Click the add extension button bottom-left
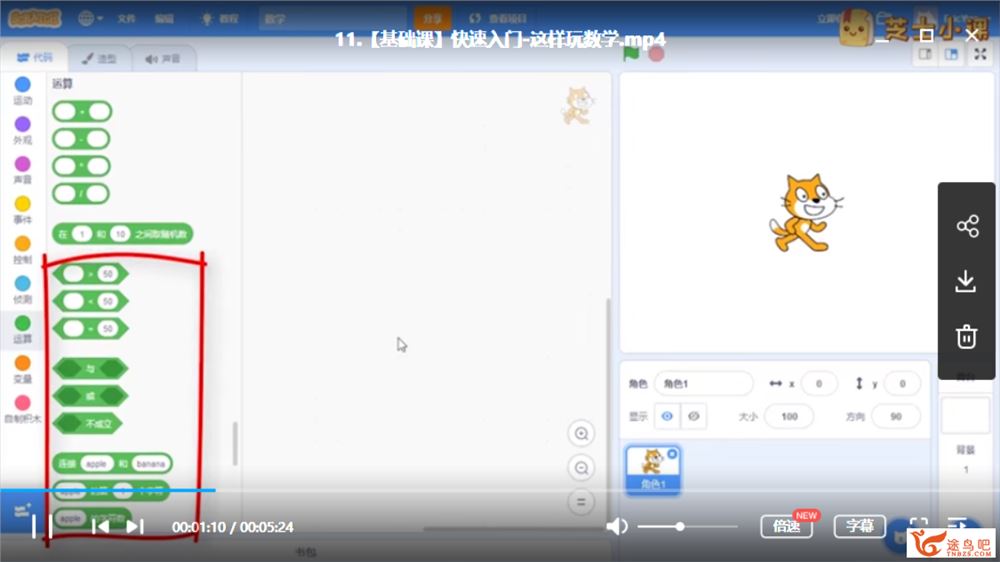The image size is (1000, 562). pyautogui.click(x=22, y=511)
